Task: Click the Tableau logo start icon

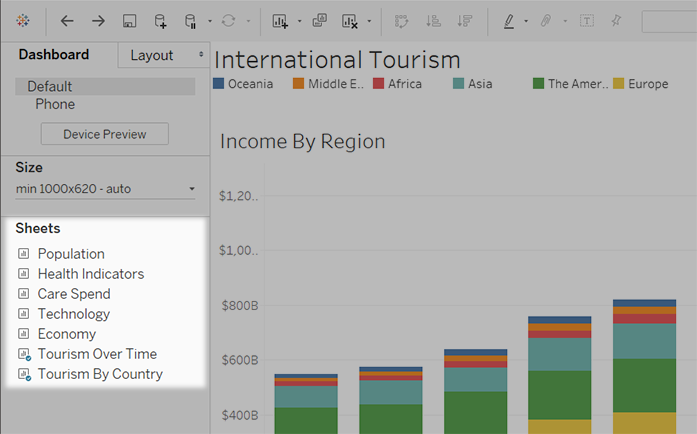Action: click(x=23, y=20)
